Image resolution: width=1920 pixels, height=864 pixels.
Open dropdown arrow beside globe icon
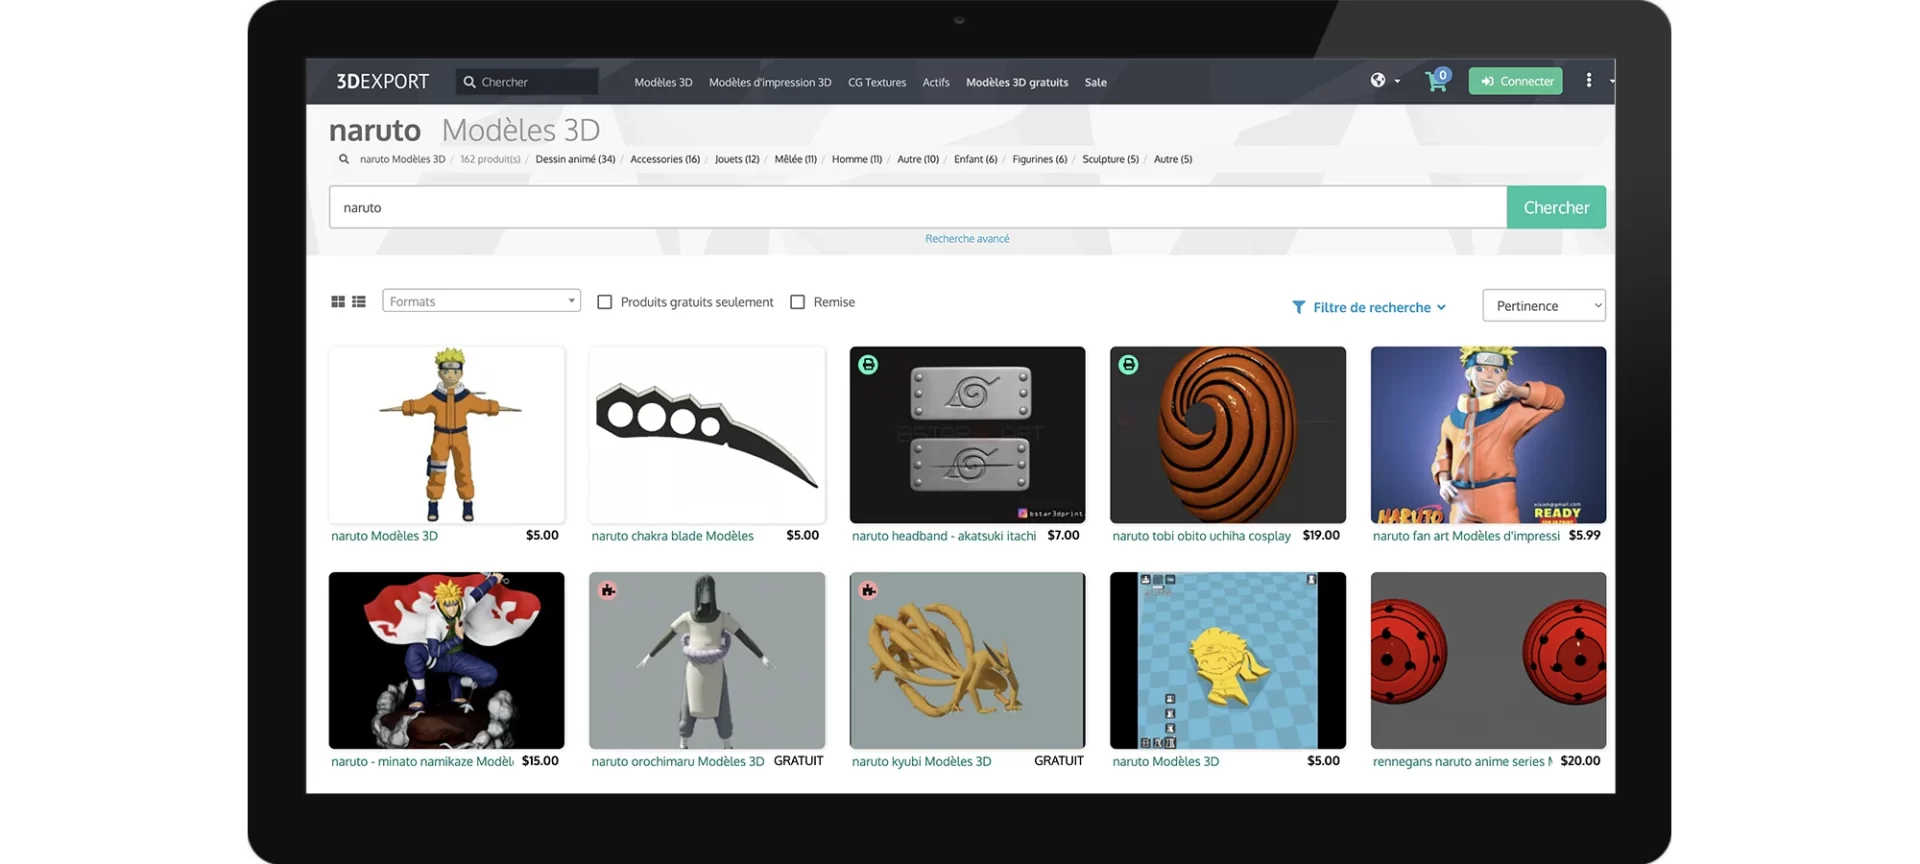click(1397, 81)
